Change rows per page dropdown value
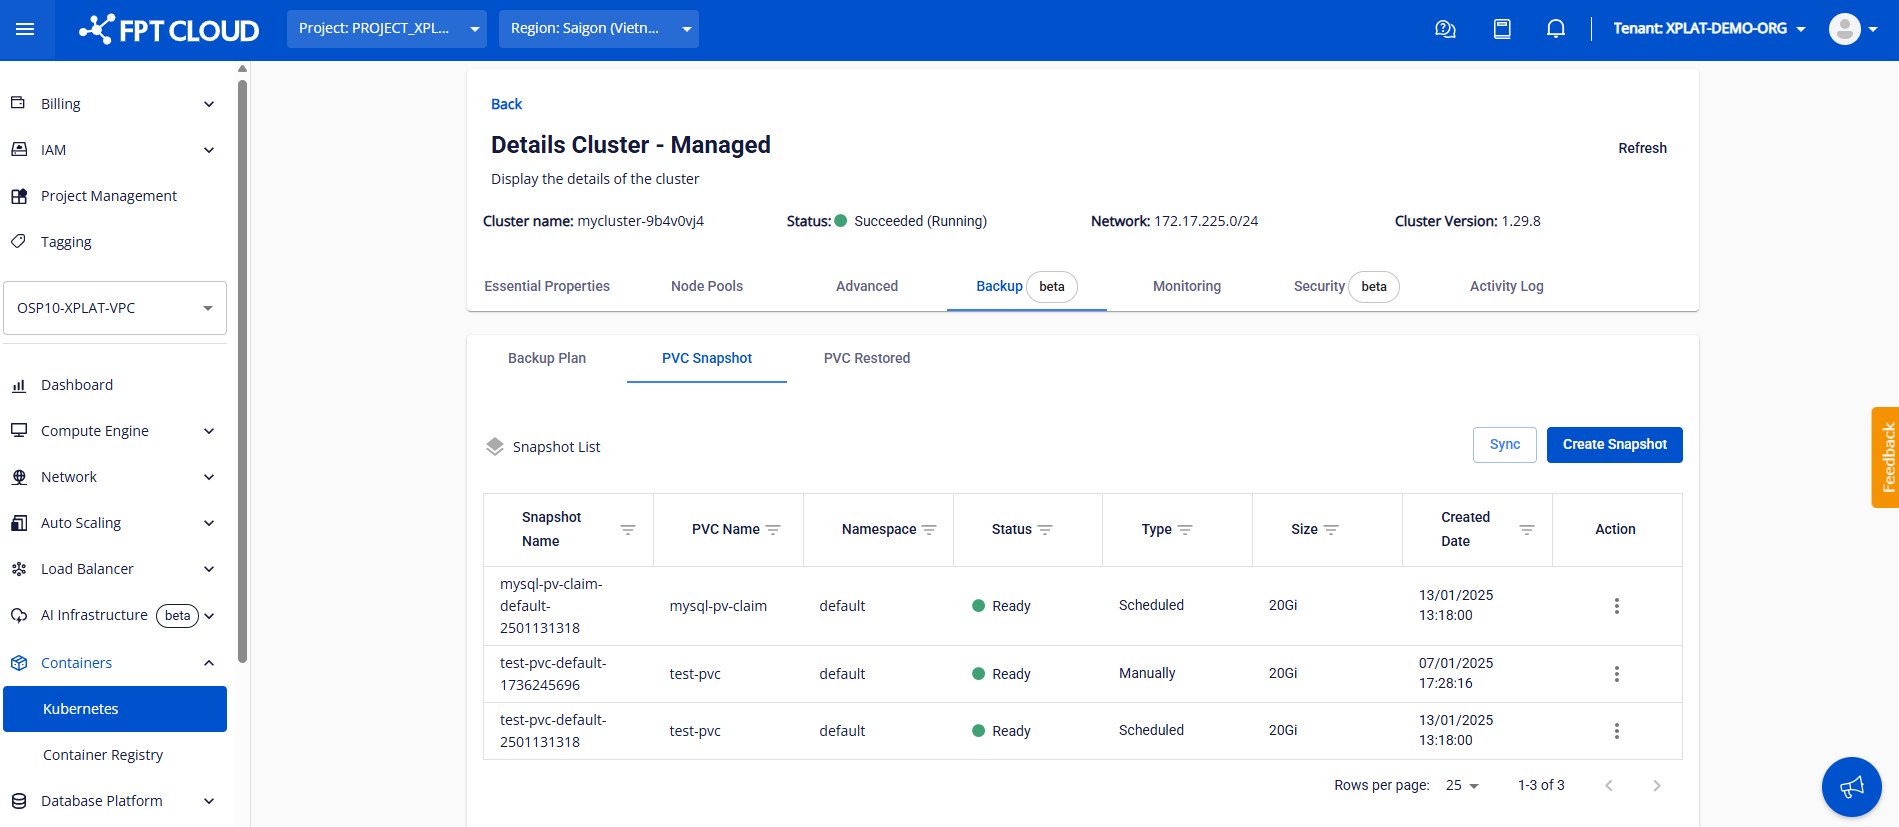 click(1462, 786)
